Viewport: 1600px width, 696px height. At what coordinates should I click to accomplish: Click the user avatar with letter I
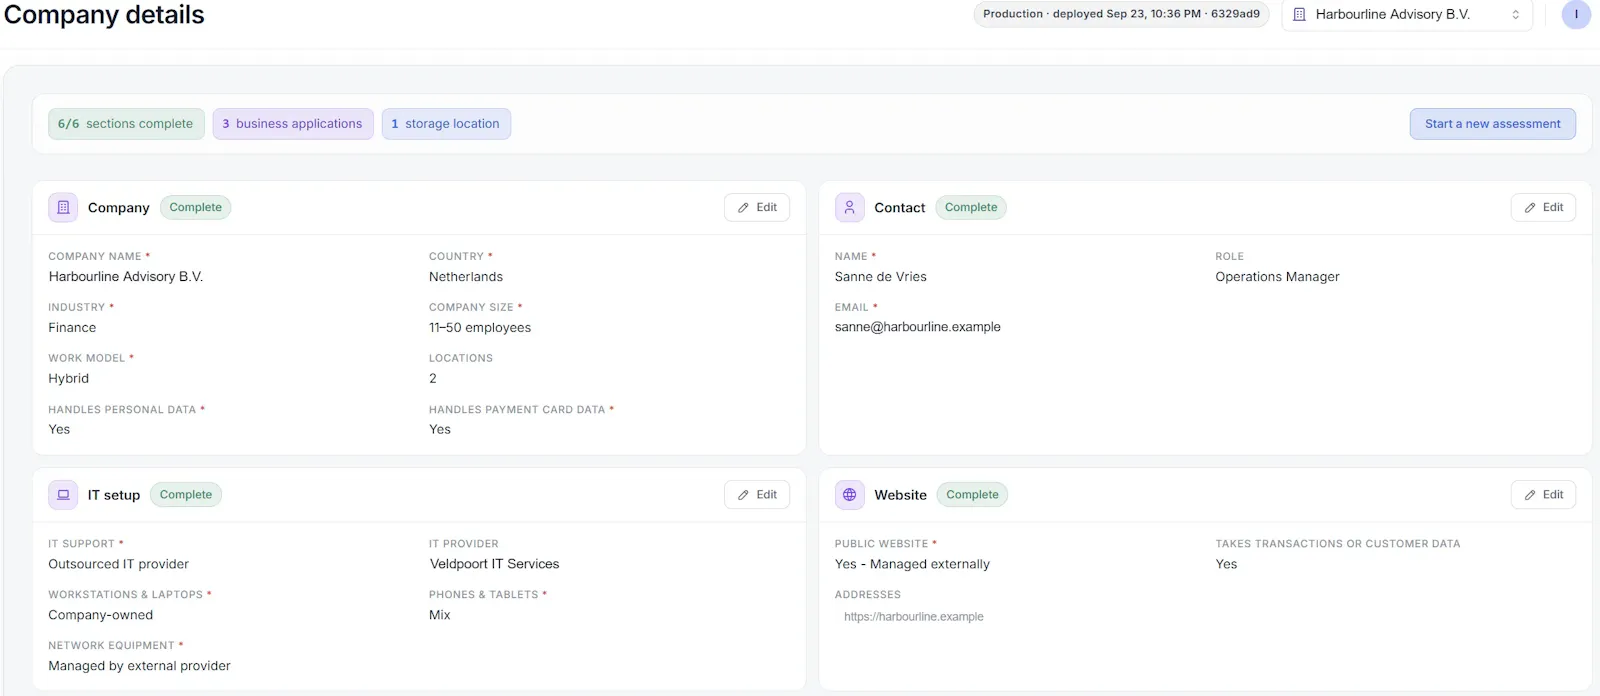pos(1576,14)
